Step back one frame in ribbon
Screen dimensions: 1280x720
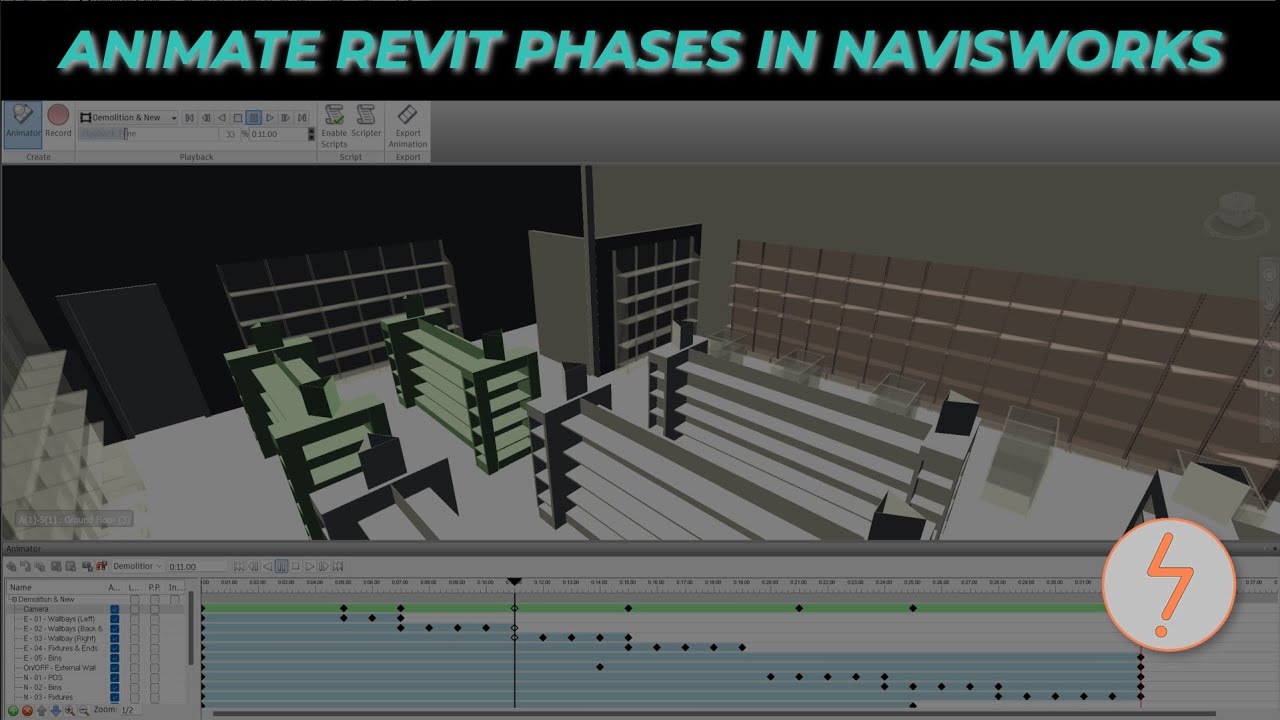[206, 118]
